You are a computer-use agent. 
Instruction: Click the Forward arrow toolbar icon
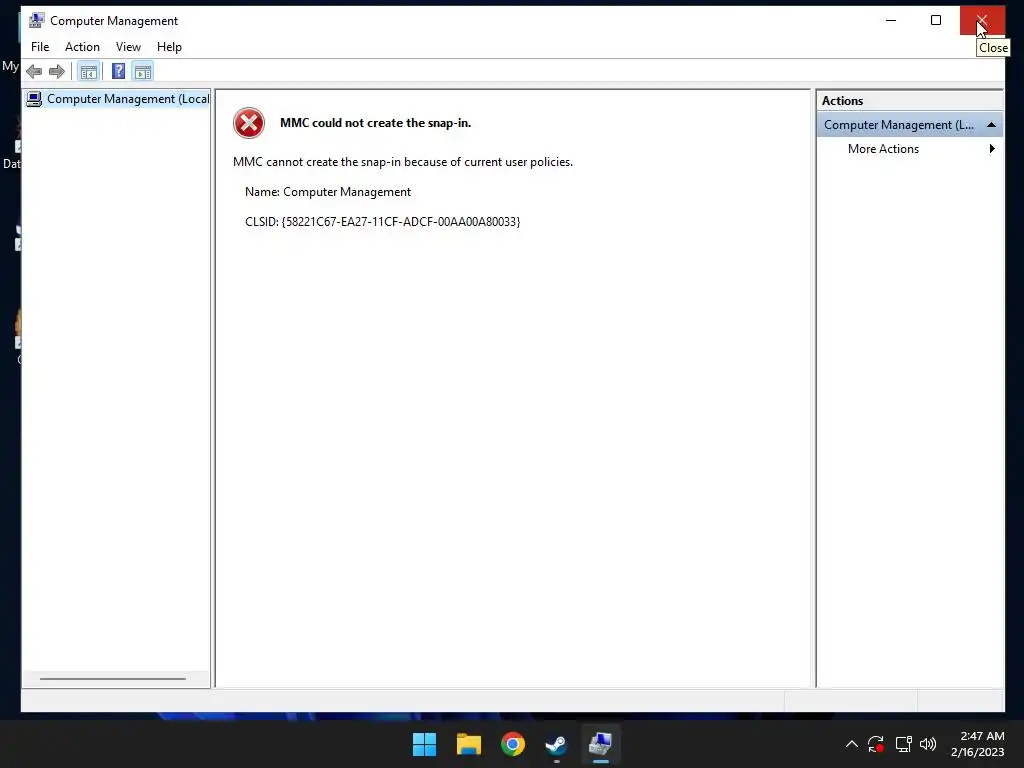point(57,71)
